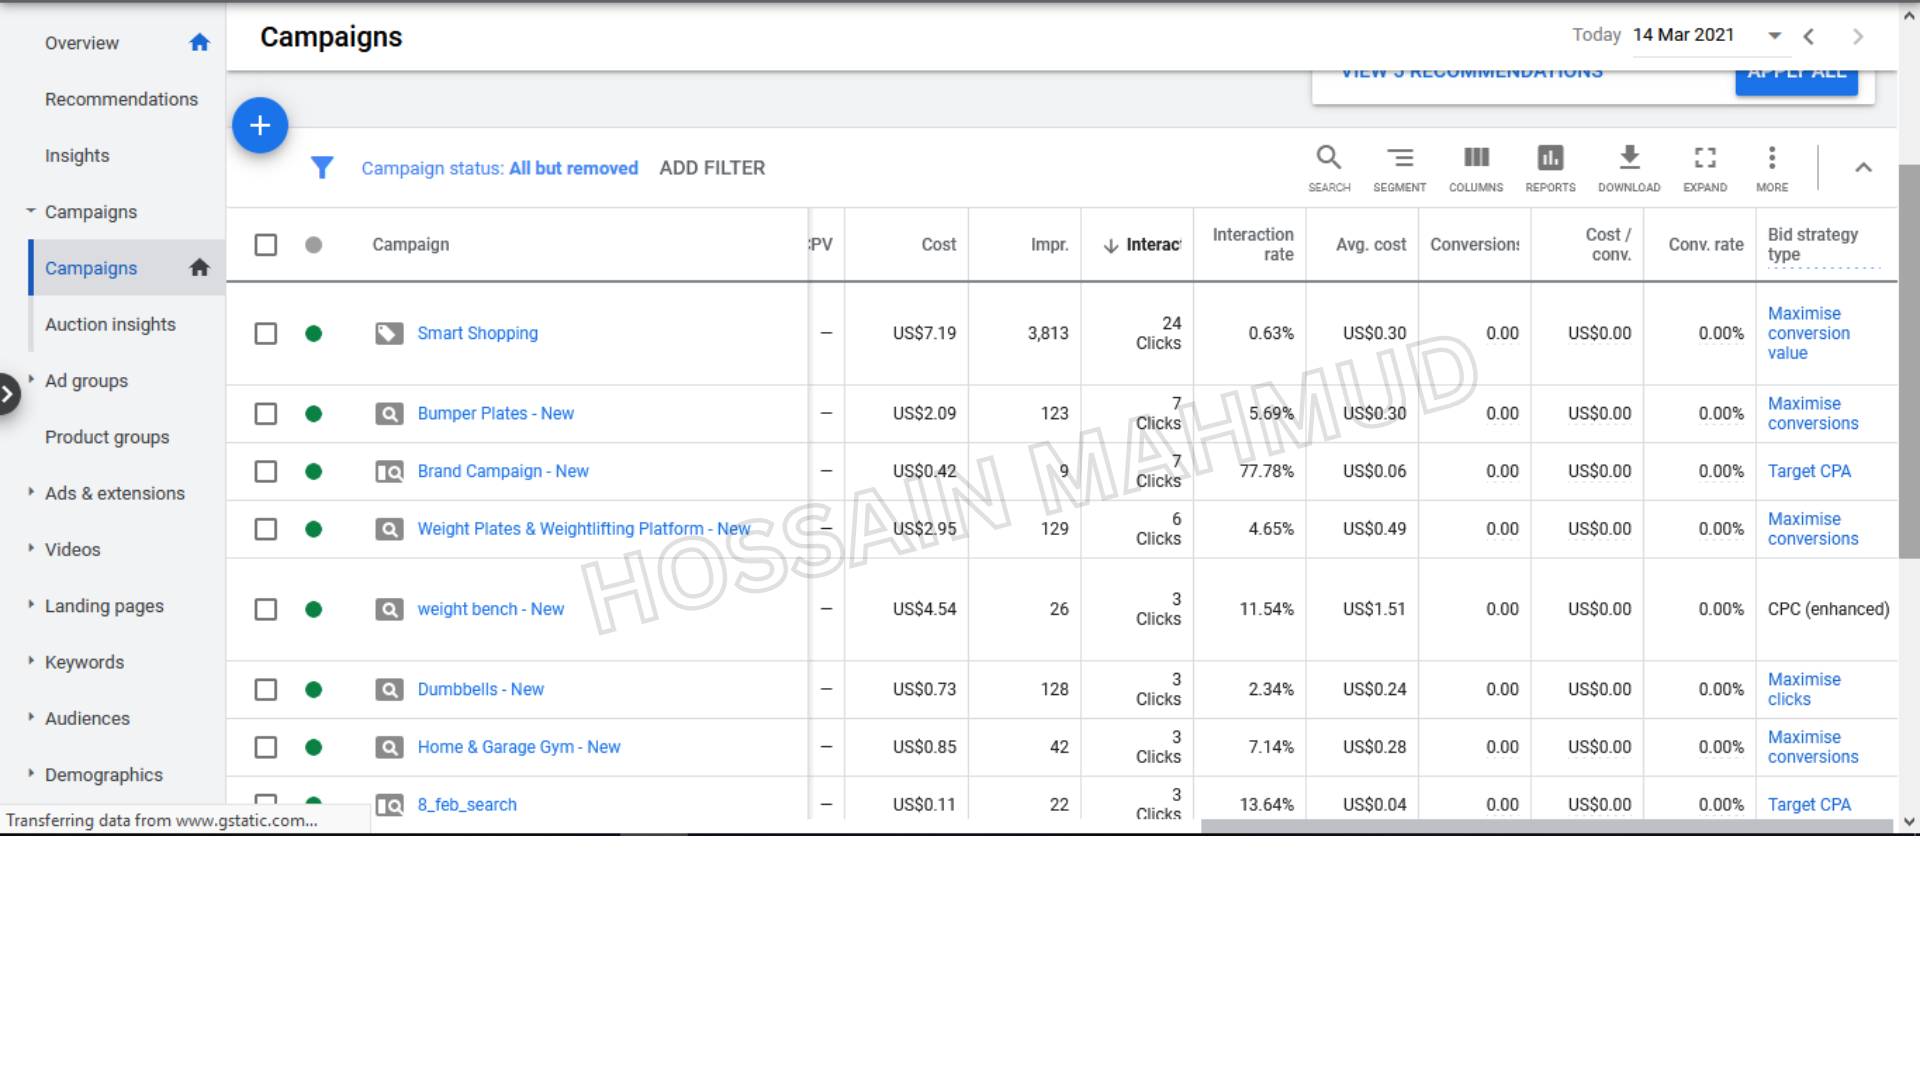Screen dimensions: 1920x1080
Task: Click the horizontal scrollbar at table bottom
Action: (x=1546, y=826)
